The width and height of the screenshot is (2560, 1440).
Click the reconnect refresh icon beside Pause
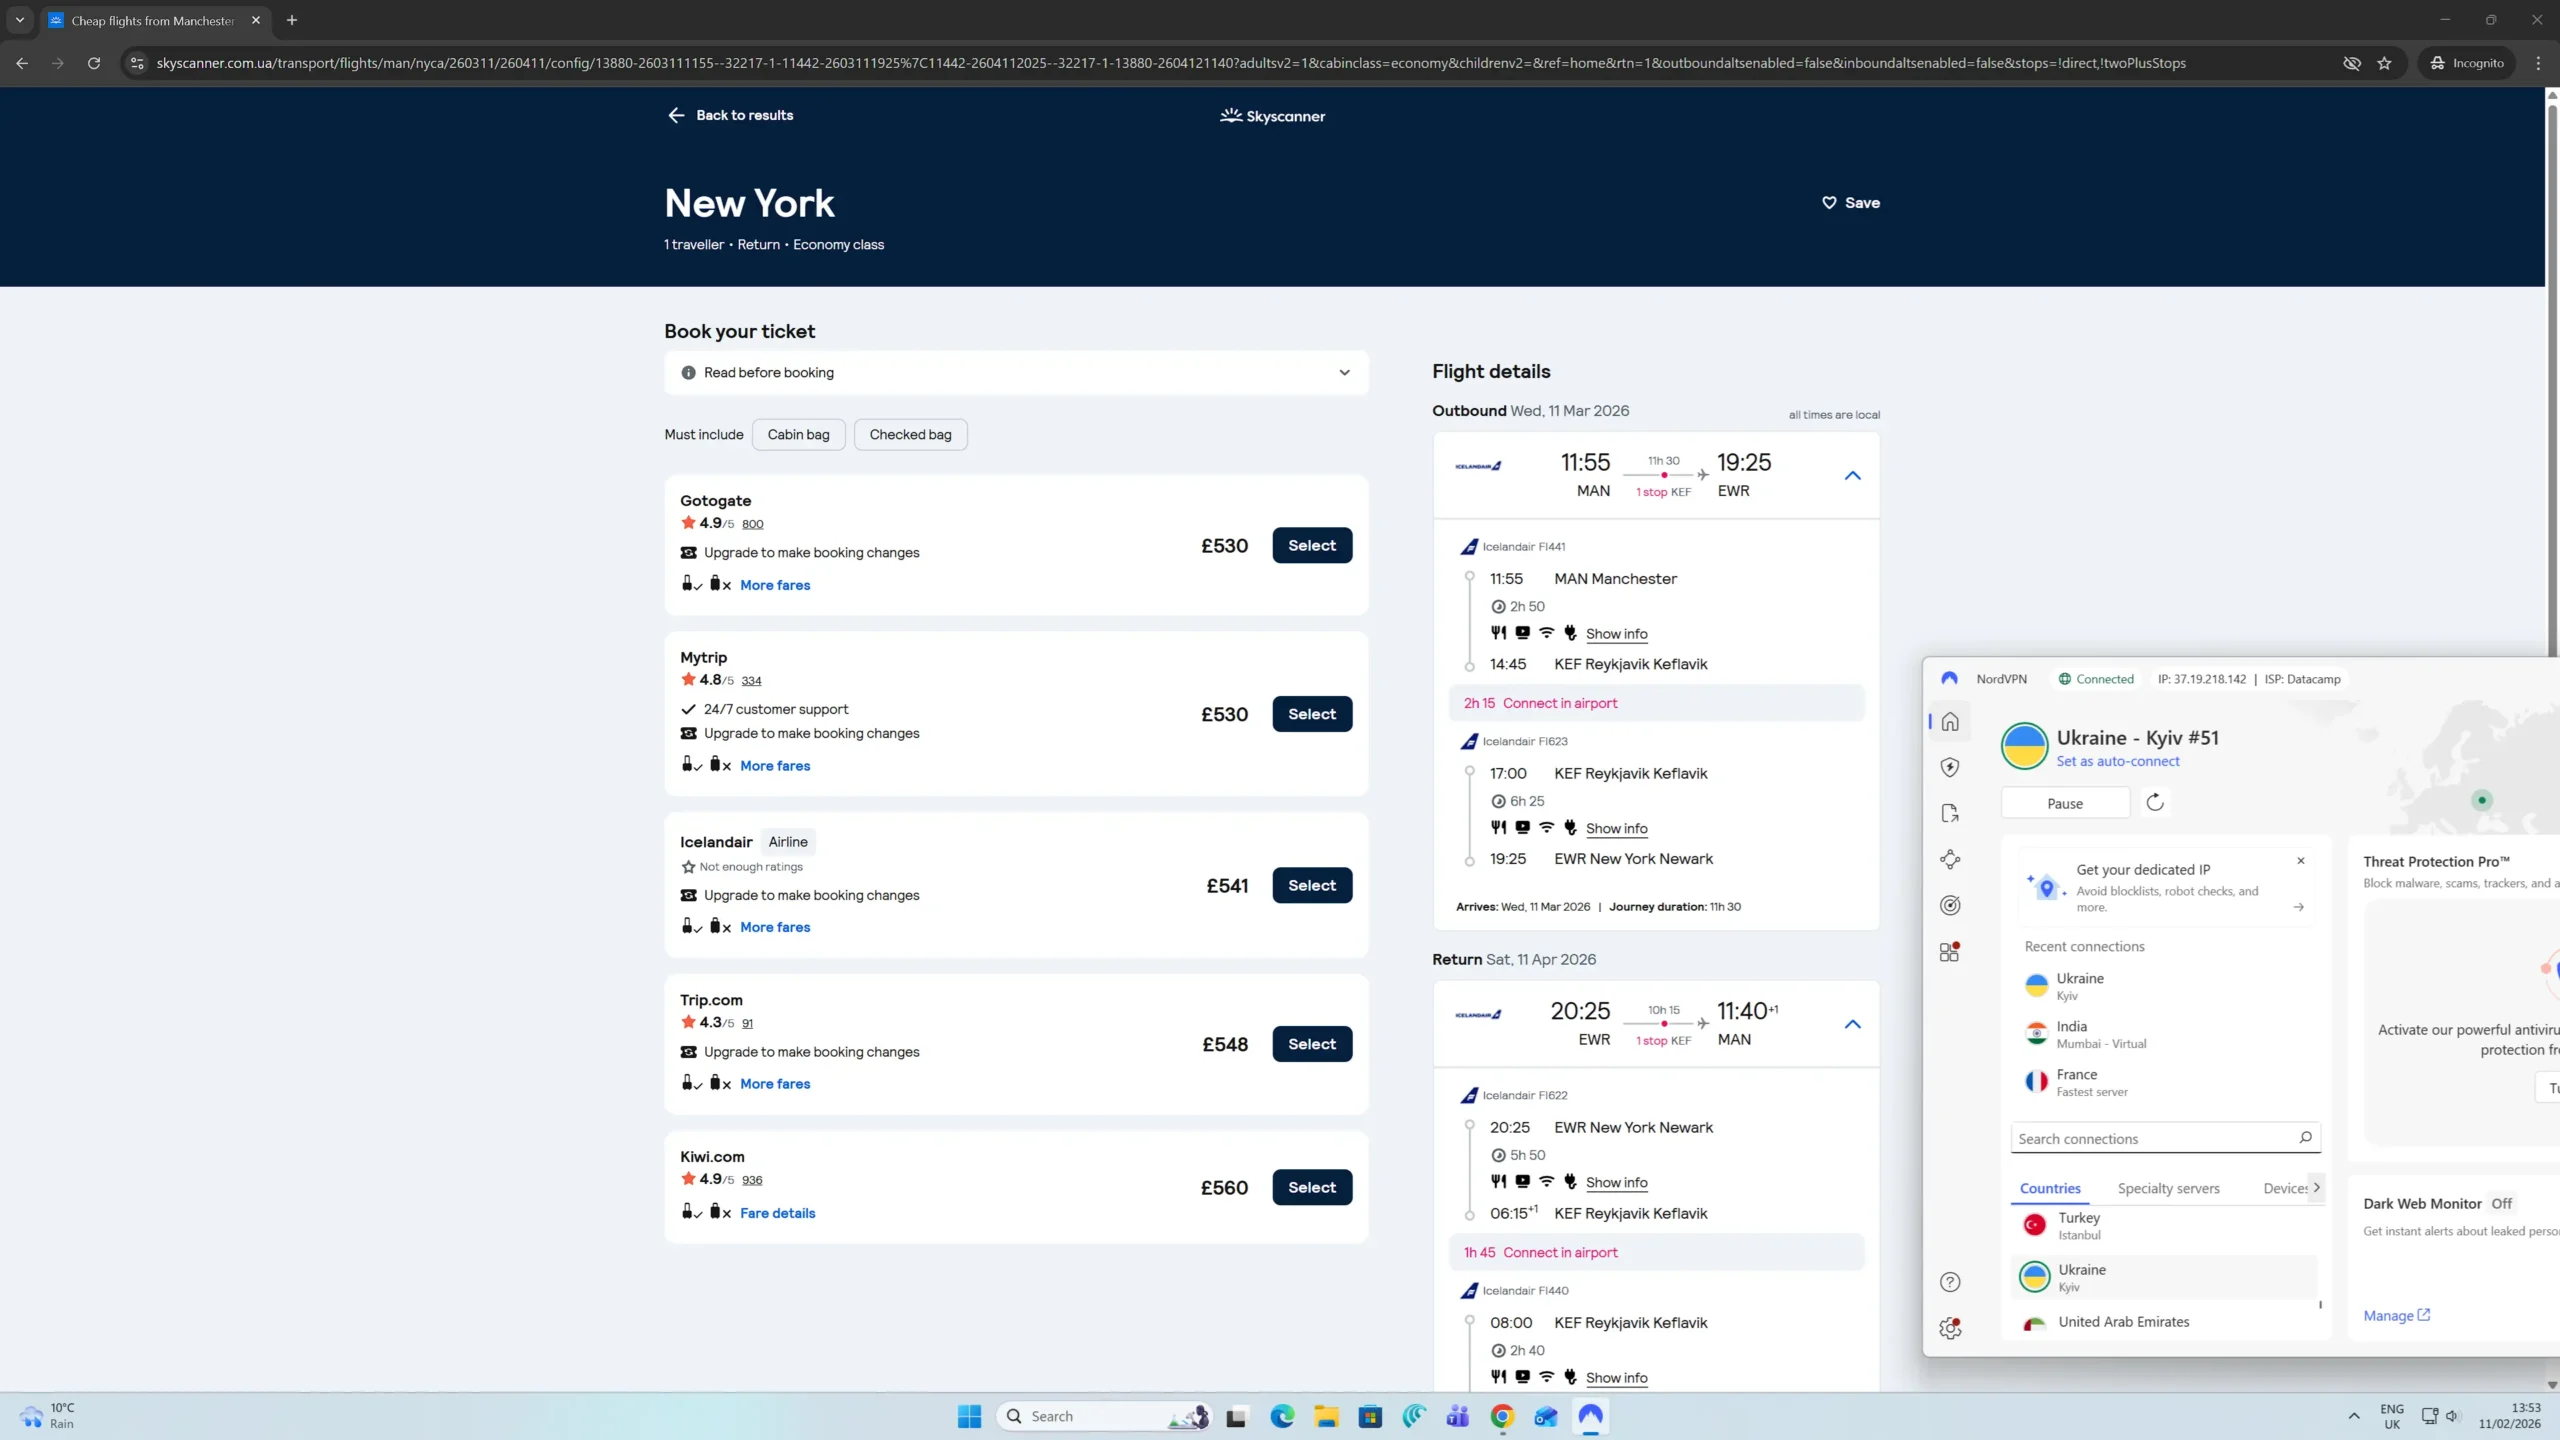[x=2155, y=802]
